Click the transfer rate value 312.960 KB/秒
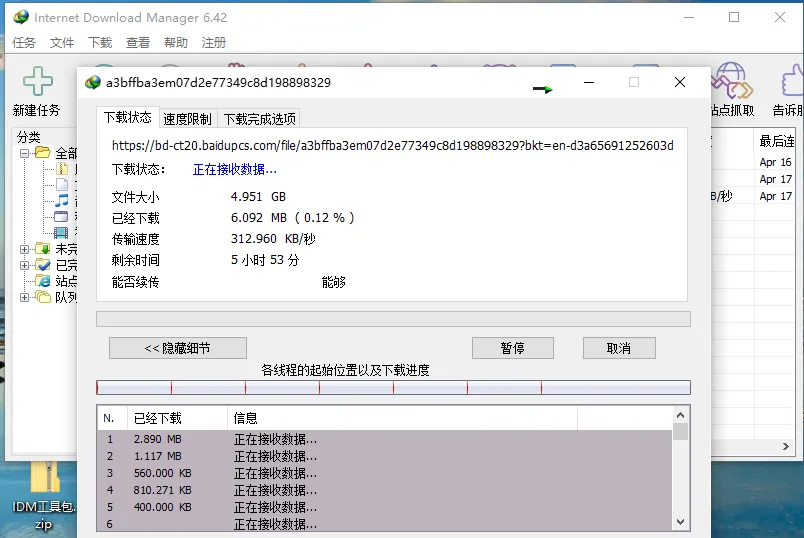 (273, 239)
